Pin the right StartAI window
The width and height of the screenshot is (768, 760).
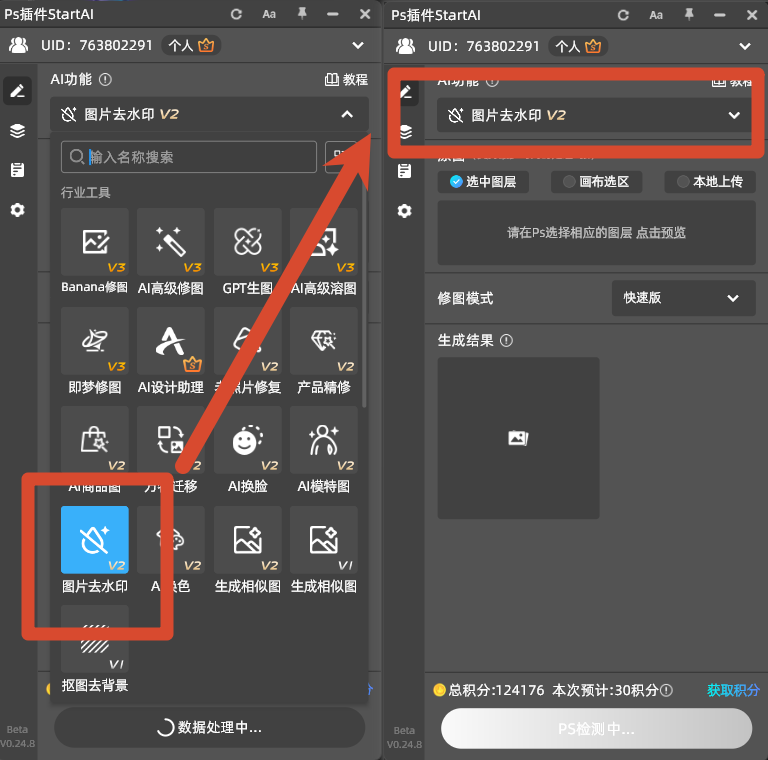(689, 15)
